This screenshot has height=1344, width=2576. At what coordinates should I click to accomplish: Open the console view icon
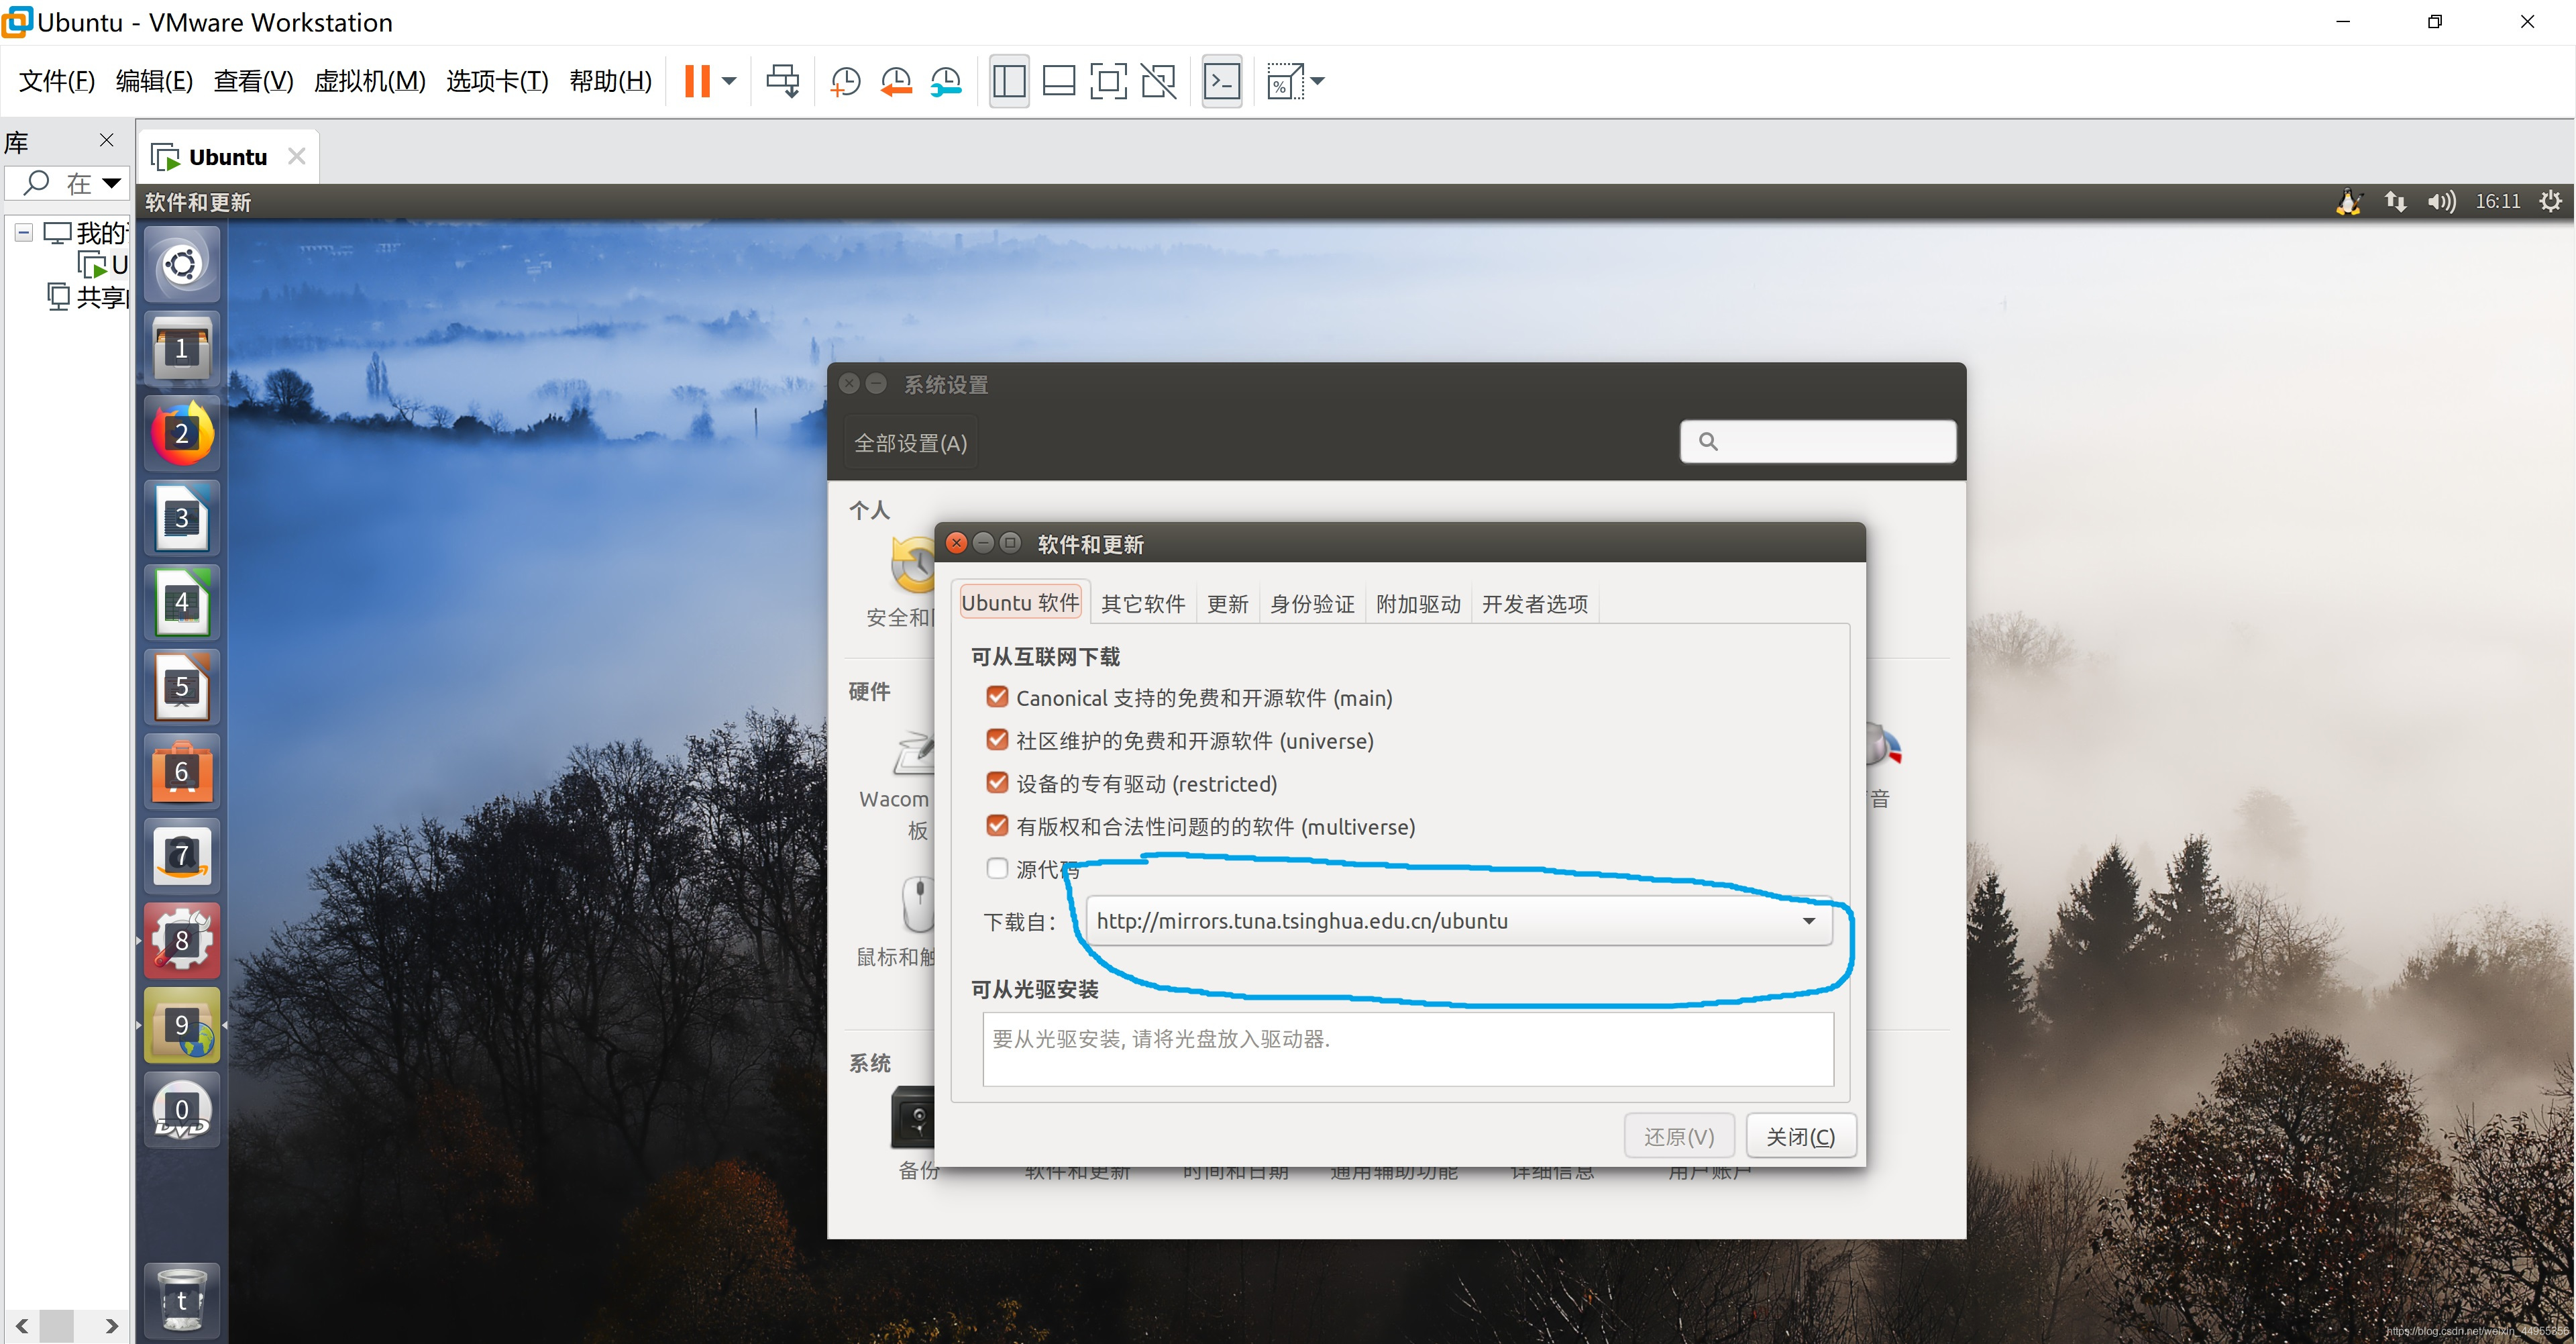1222,81
